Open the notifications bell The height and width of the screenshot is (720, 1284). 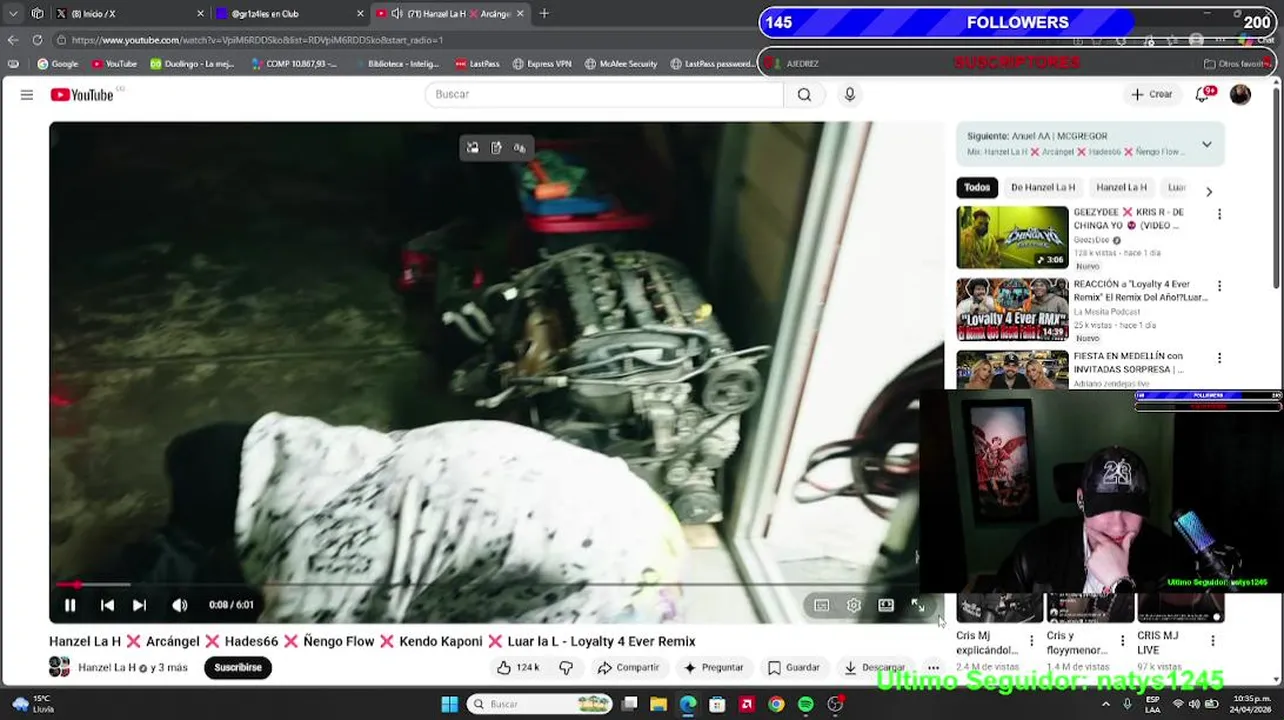(1203, 94)
